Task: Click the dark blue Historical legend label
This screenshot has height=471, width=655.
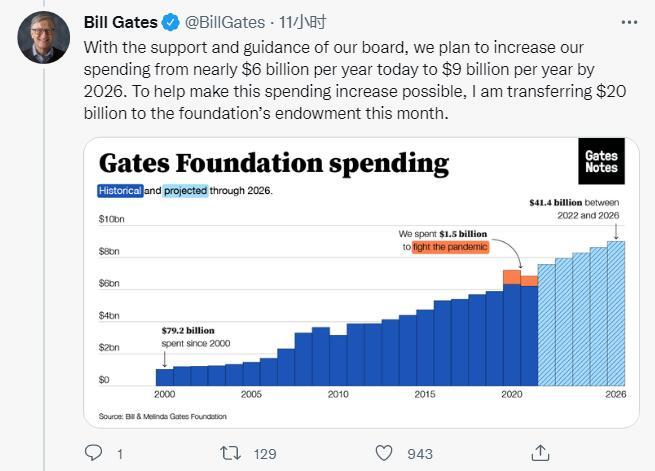Action: coord(120,190)
